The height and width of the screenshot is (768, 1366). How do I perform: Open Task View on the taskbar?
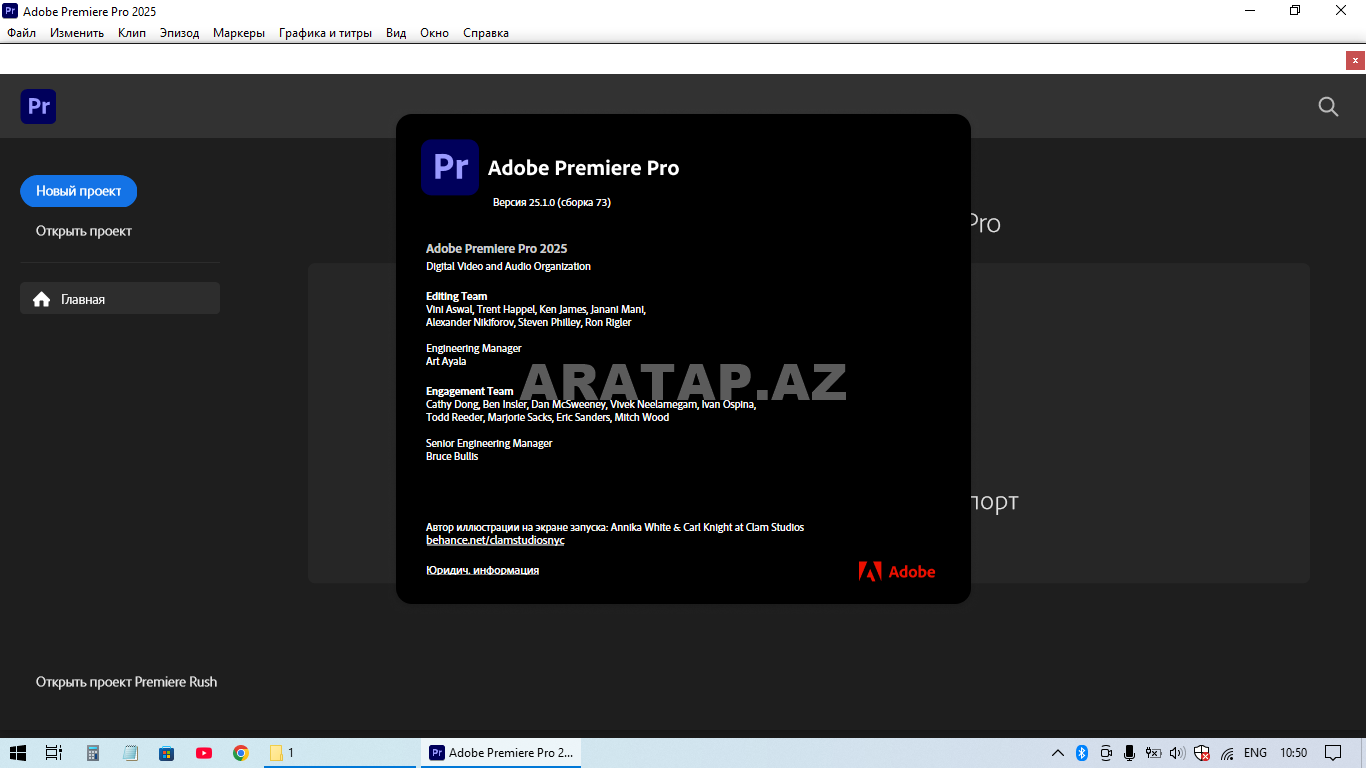(54, 753)
